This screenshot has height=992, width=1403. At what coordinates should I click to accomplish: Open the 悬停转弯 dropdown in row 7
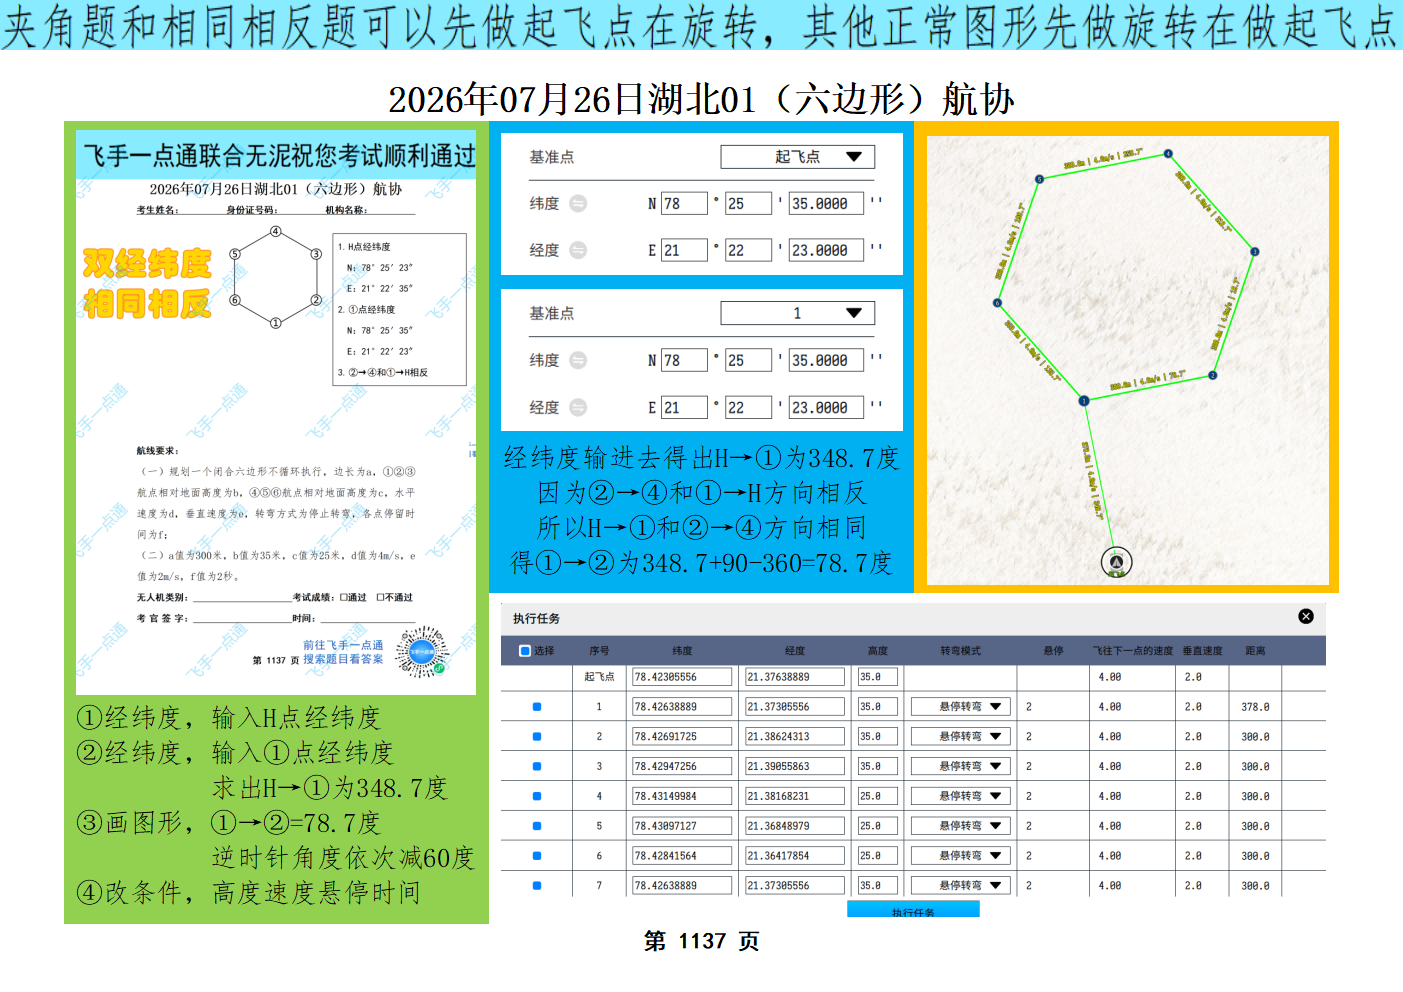[x=961, y=886]
